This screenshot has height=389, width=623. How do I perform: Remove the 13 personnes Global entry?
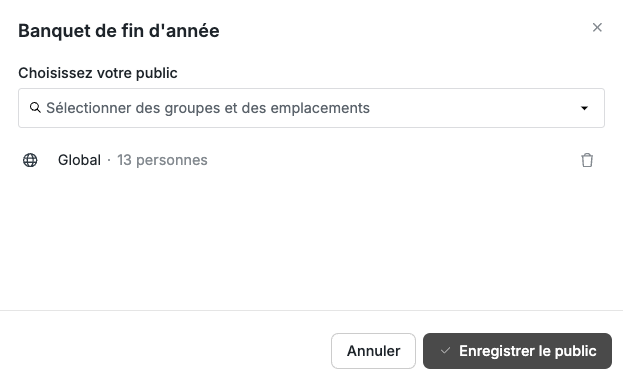click(587, 160)
